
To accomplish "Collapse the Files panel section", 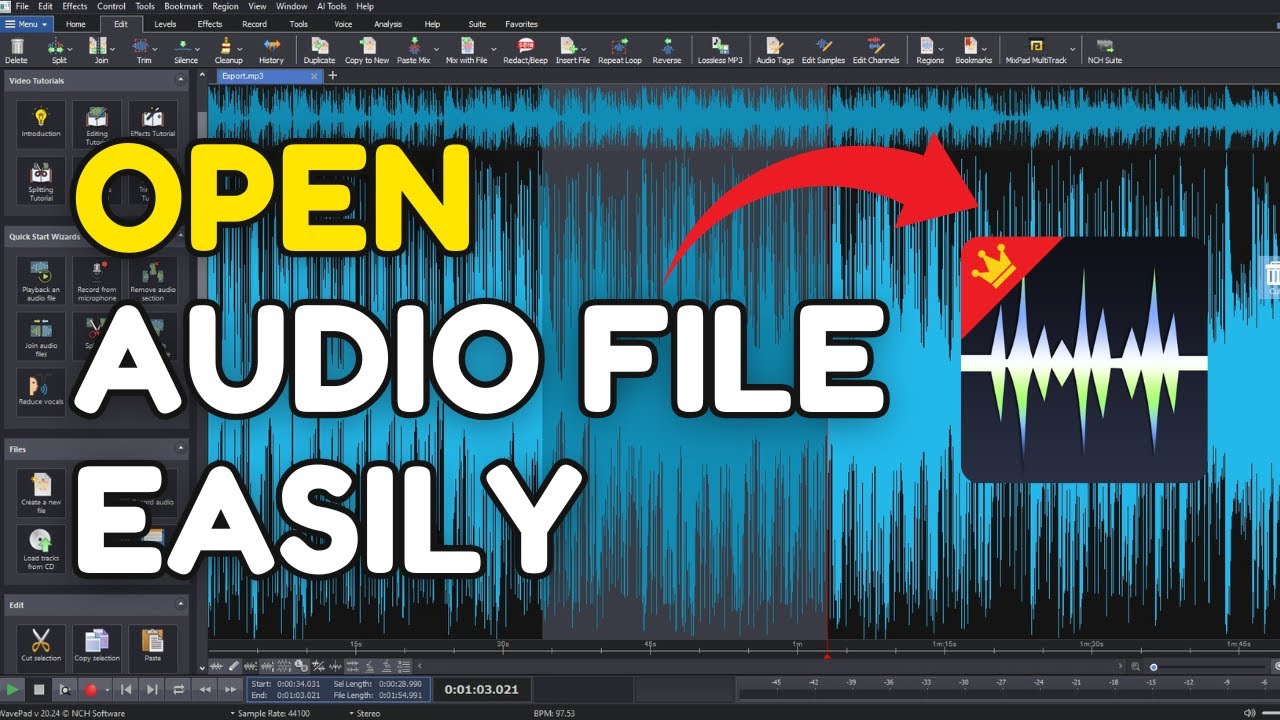I will (x=181, y=449).
